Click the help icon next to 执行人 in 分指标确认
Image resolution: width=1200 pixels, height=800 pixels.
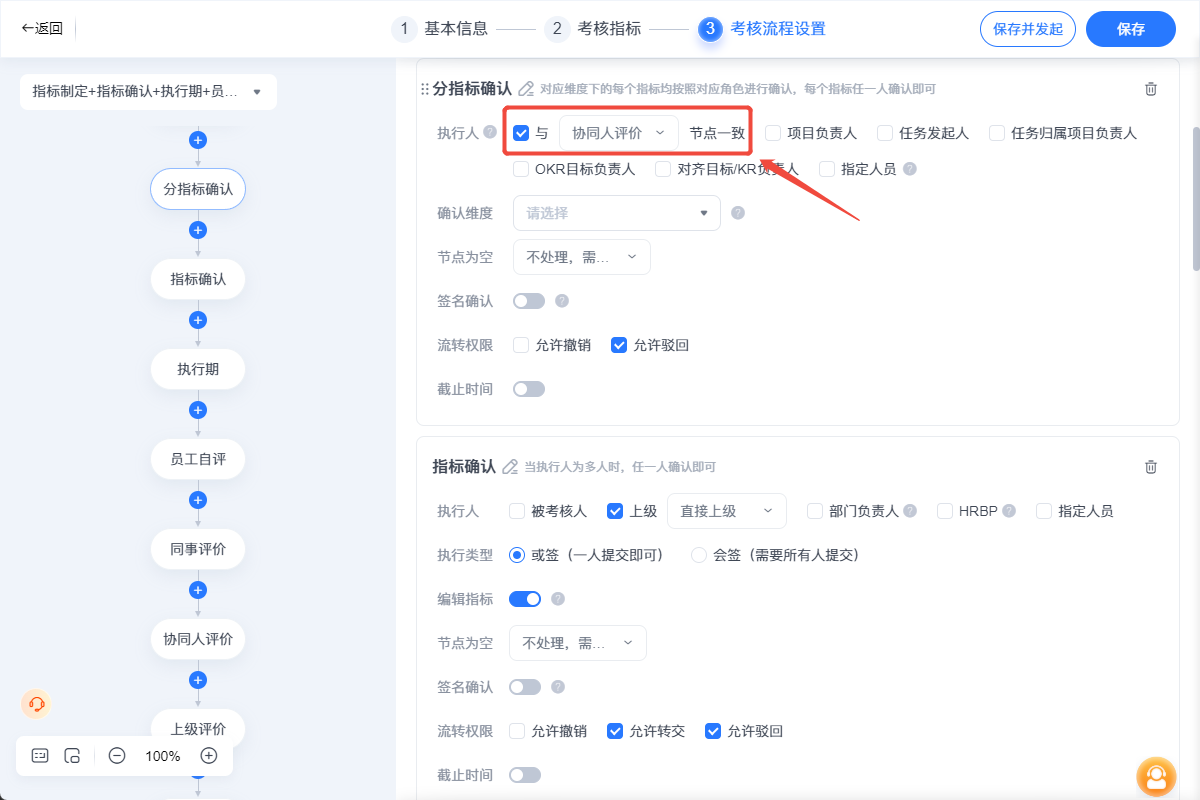pyautogui.click(x=490, y=132)
